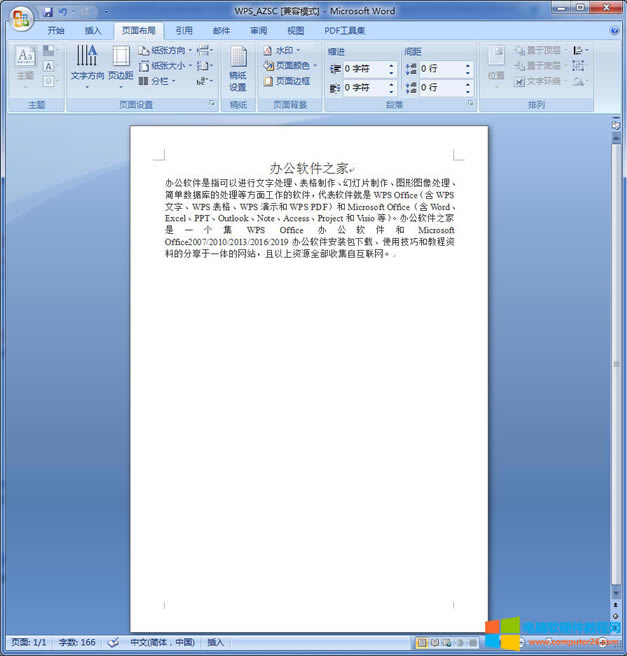Switch to Print Layout view
This screenshot has width=627, height=656.
(422, 643)
